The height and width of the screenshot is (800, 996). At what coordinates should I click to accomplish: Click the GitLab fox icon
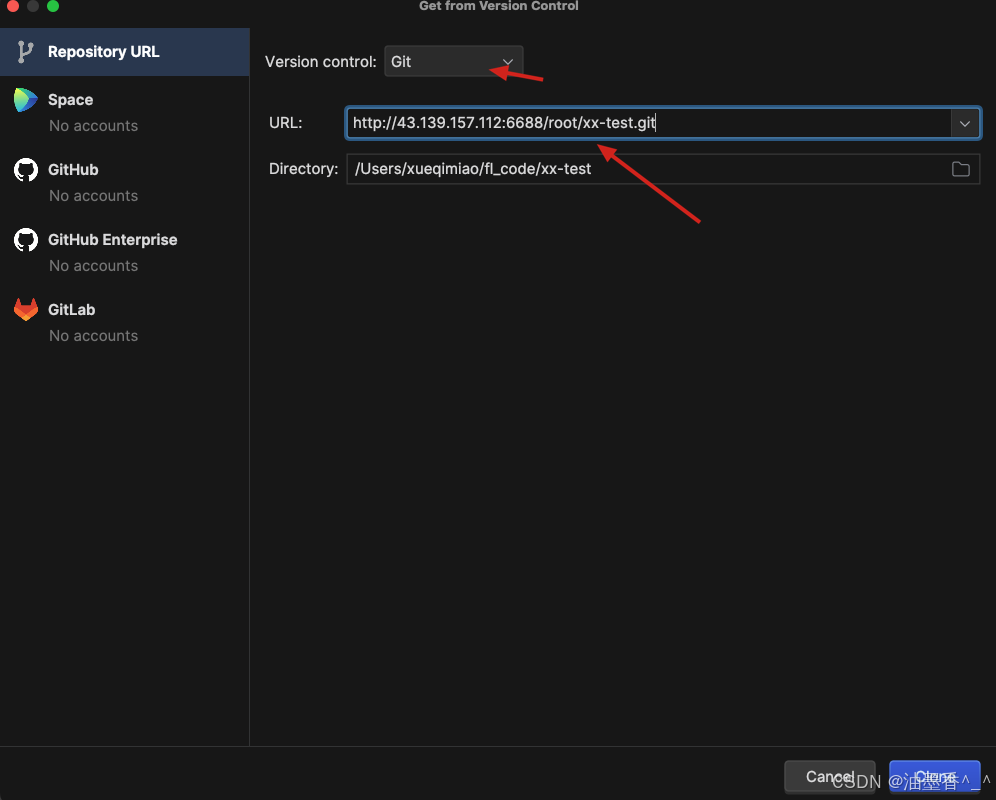coord(25,309)
